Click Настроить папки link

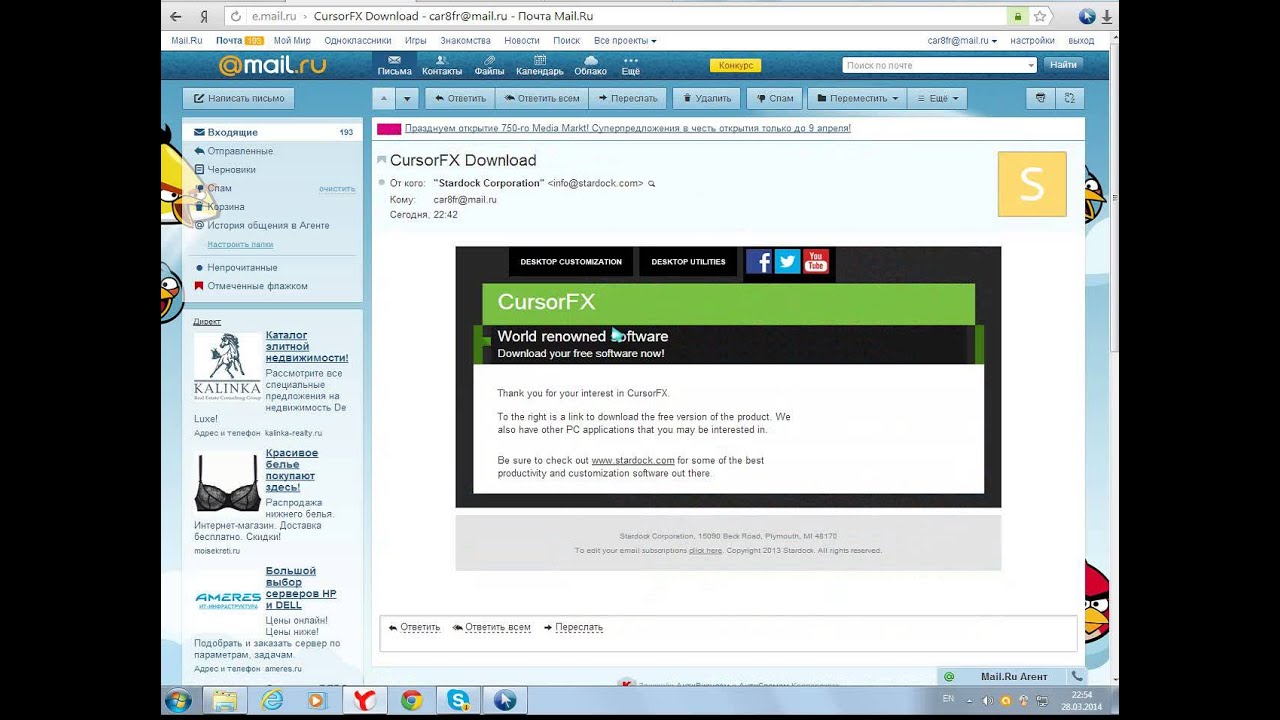(x=240, y=244)
